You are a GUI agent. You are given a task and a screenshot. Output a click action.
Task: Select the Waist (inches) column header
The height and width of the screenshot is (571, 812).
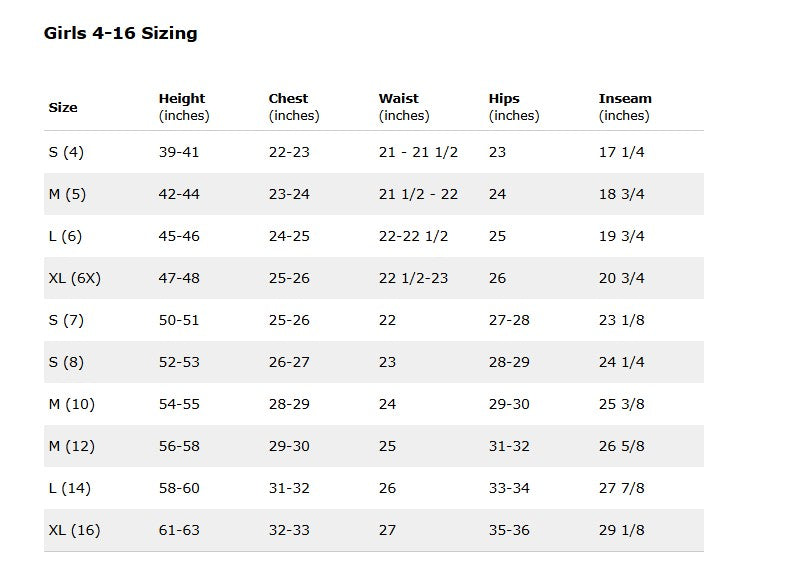click(x=403, y=107)
